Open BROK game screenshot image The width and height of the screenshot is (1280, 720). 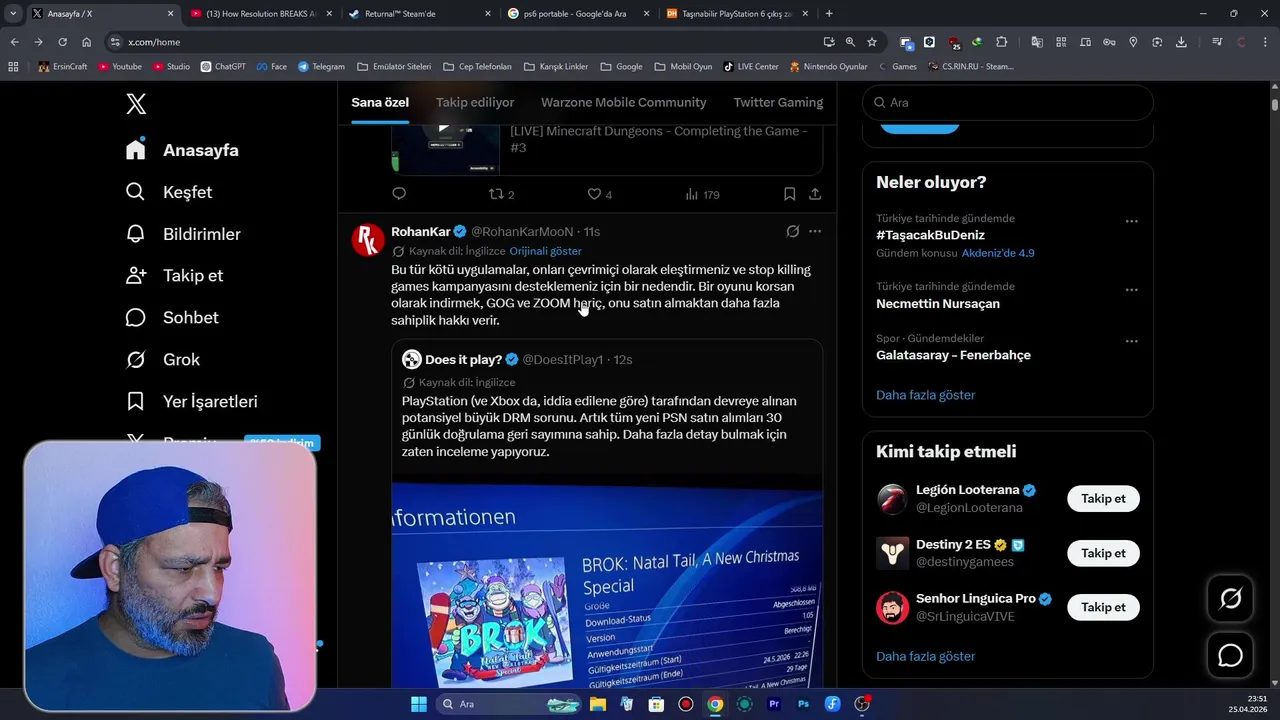tap(607, 586)
